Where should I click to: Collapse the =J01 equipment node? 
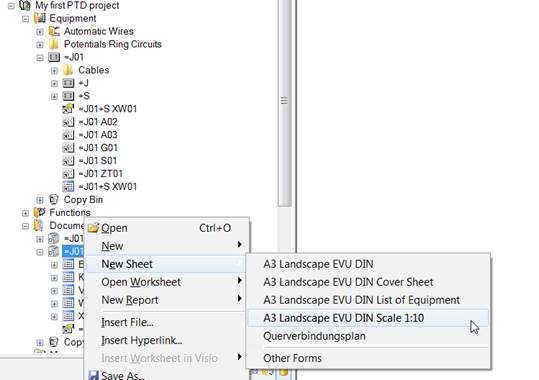click(x=40, y=57)
